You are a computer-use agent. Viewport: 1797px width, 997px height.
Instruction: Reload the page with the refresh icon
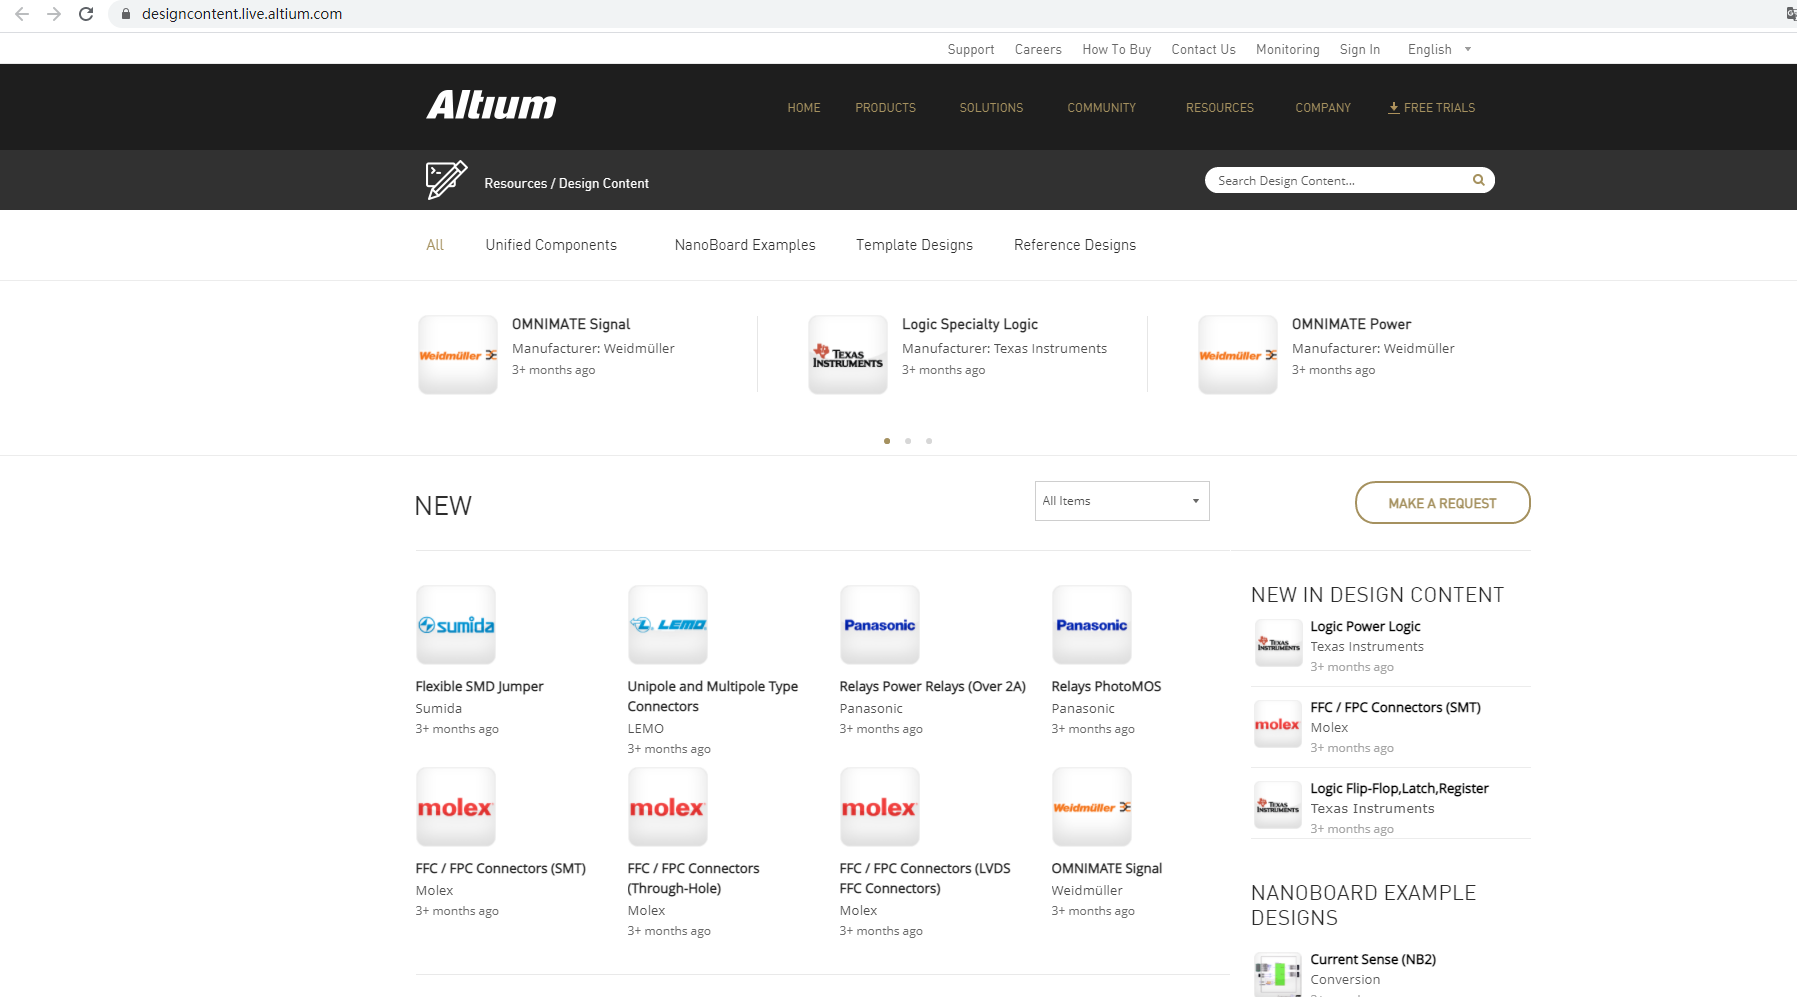[x=86, y=14]
